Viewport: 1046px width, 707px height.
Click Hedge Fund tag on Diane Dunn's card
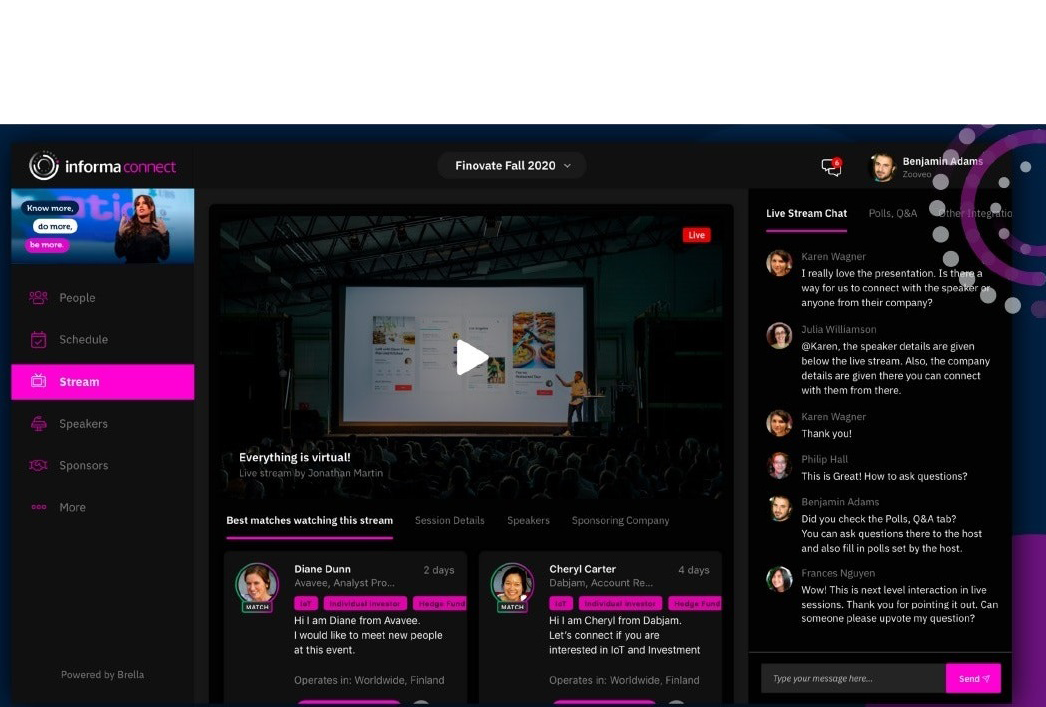point(440,604)
